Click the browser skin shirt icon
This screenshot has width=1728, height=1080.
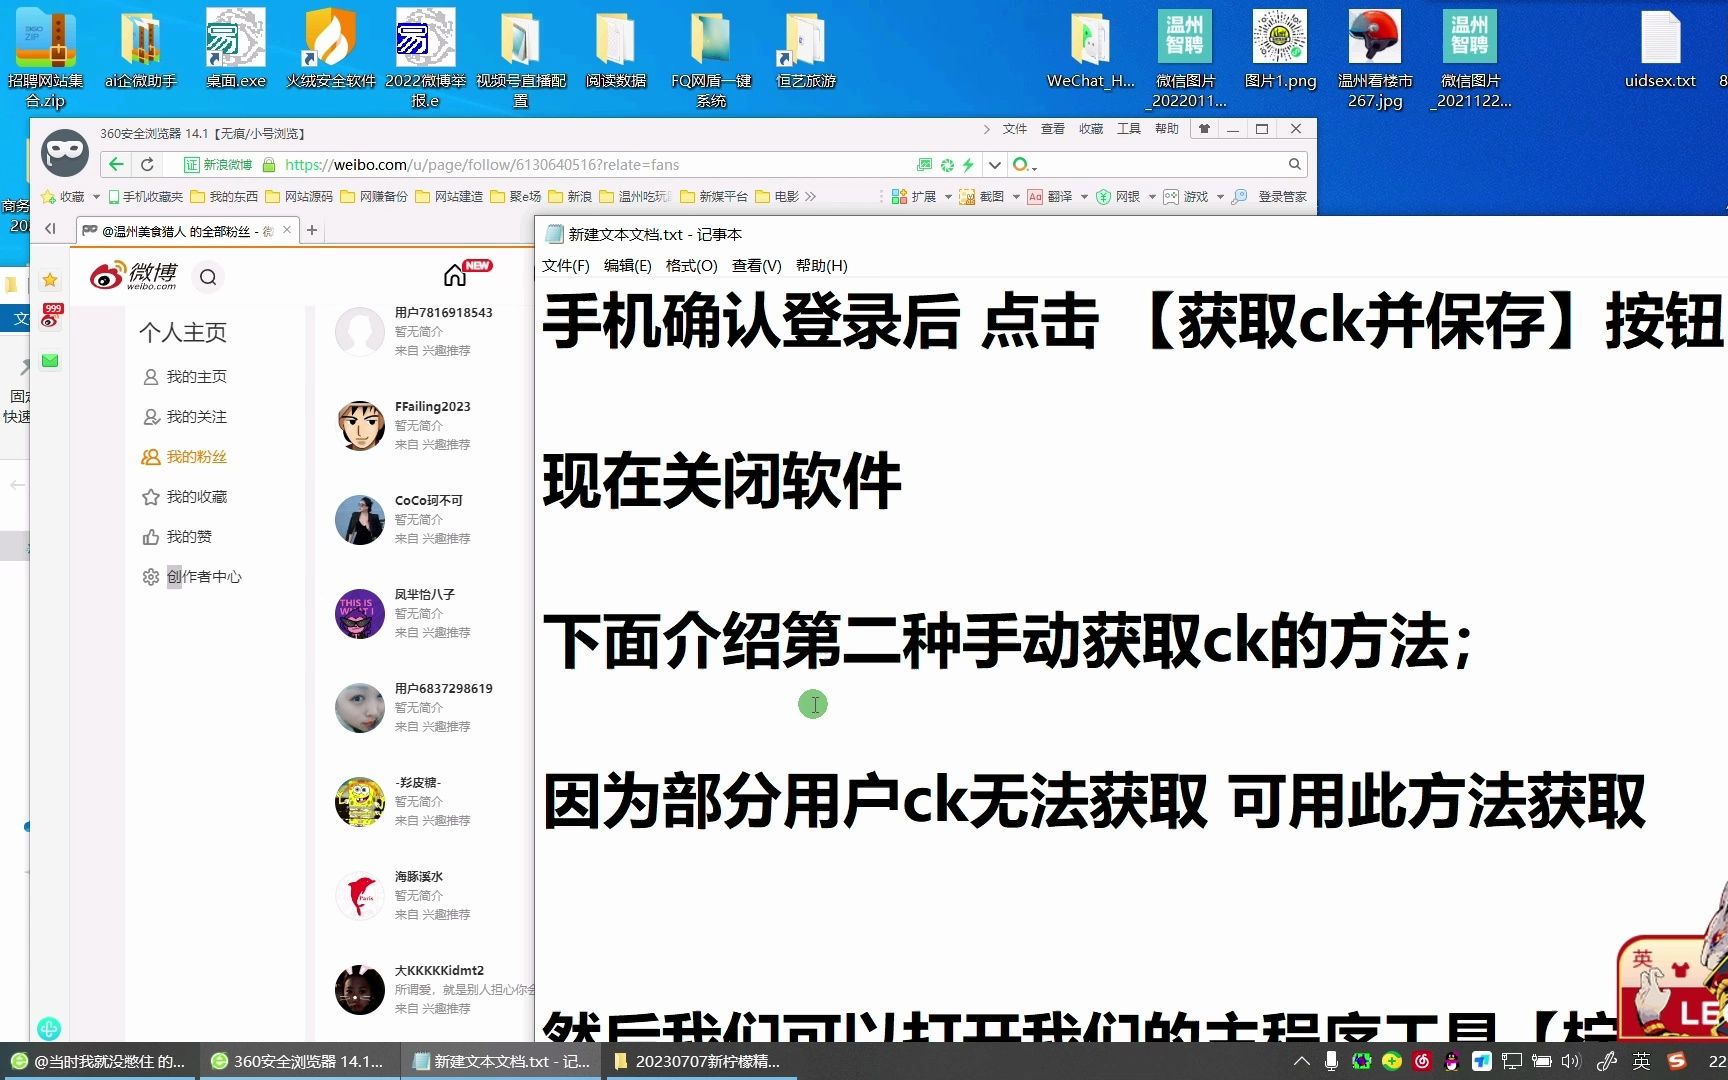(x=1204, y=129)
